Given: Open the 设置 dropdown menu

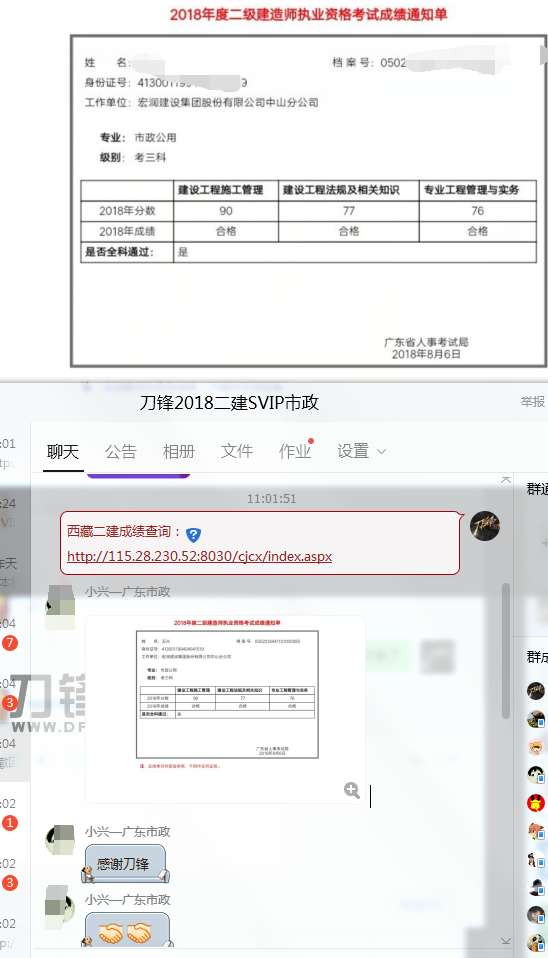Looking at the screenshot, I should (x=362, y=451).
